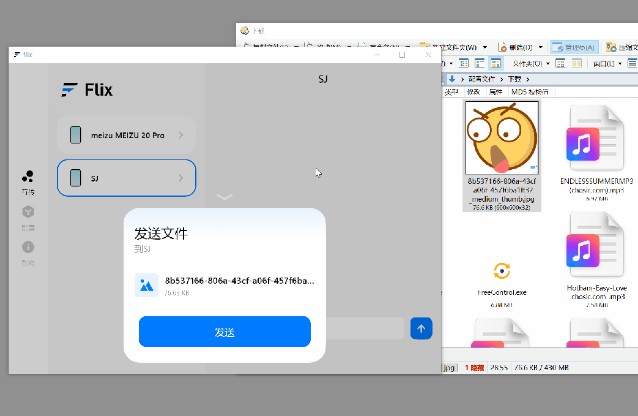638x416 pixels.
Task: Open the 文件夹(O) dropdown in file manager toolbar
Action: [531, 63]
